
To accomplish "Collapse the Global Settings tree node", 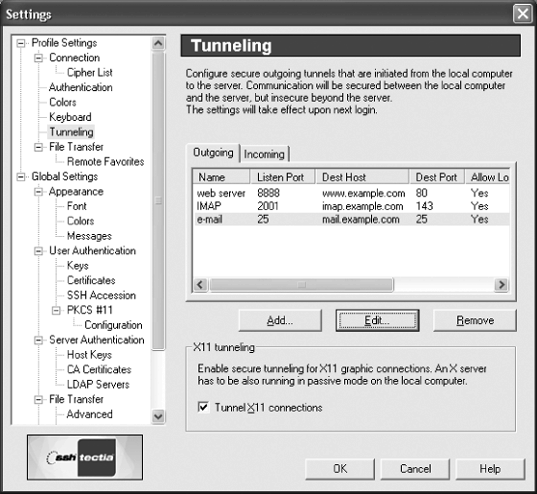I will tap(21, 177).
